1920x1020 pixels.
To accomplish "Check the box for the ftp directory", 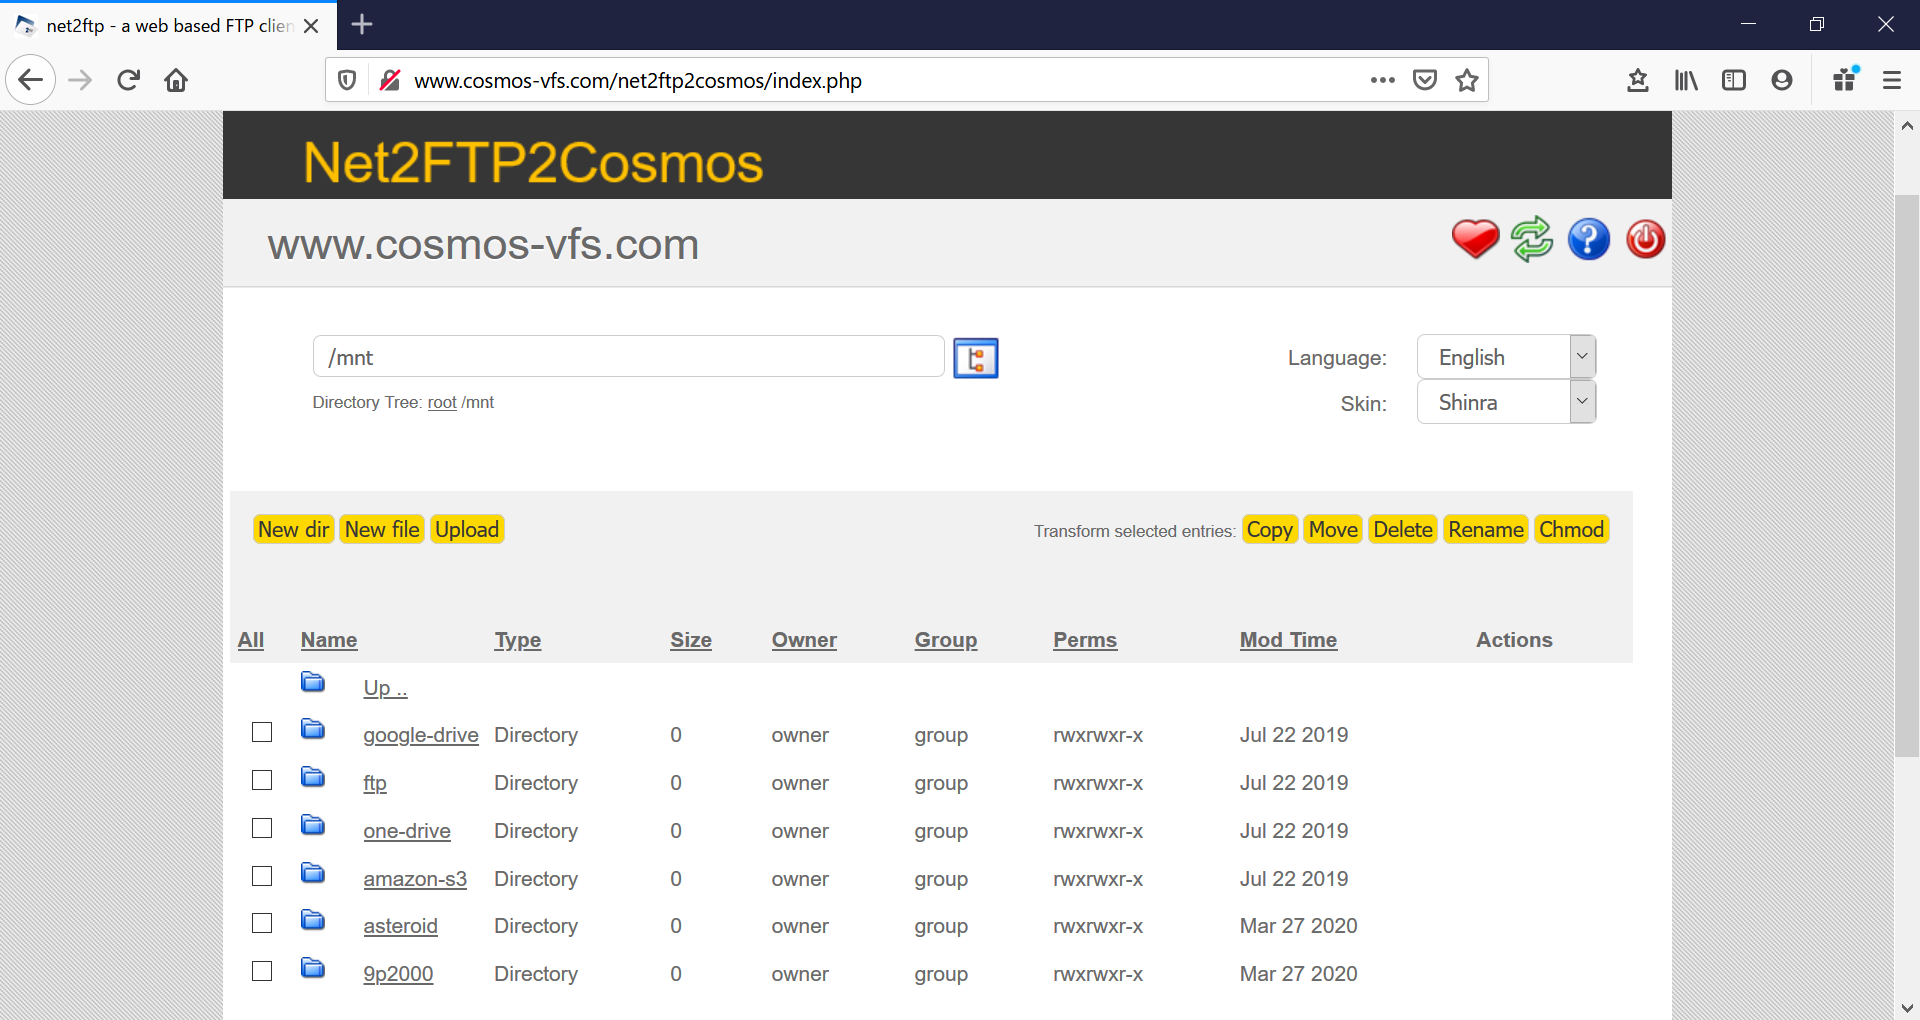I will click(262, 780).
